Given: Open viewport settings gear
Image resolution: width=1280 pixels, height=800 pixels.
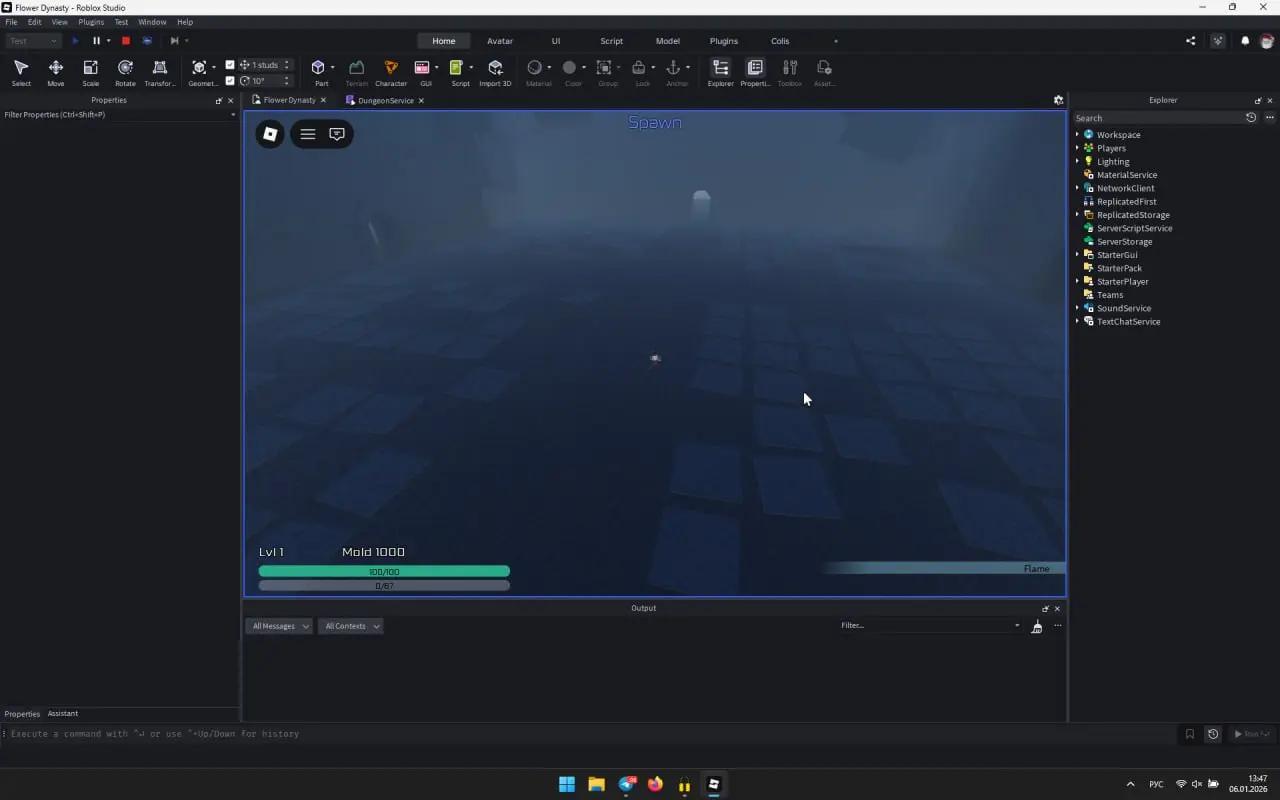Looking at the screenshot, I should click(1058, 100).
